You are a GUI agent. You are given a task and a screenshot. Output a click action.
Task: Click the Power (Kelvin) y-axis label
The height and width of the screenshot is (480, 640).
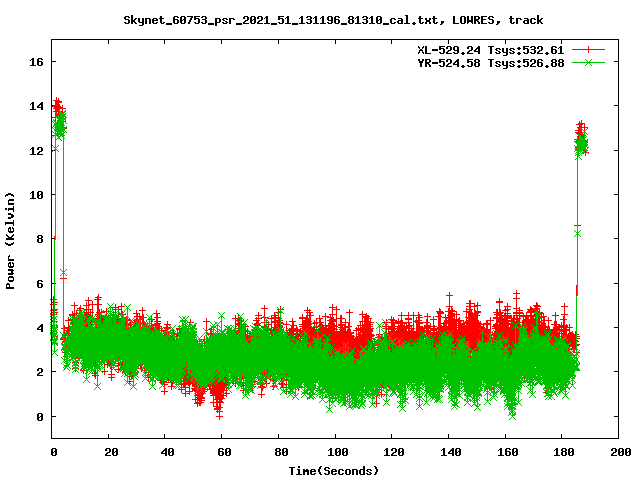coord(10,241)
